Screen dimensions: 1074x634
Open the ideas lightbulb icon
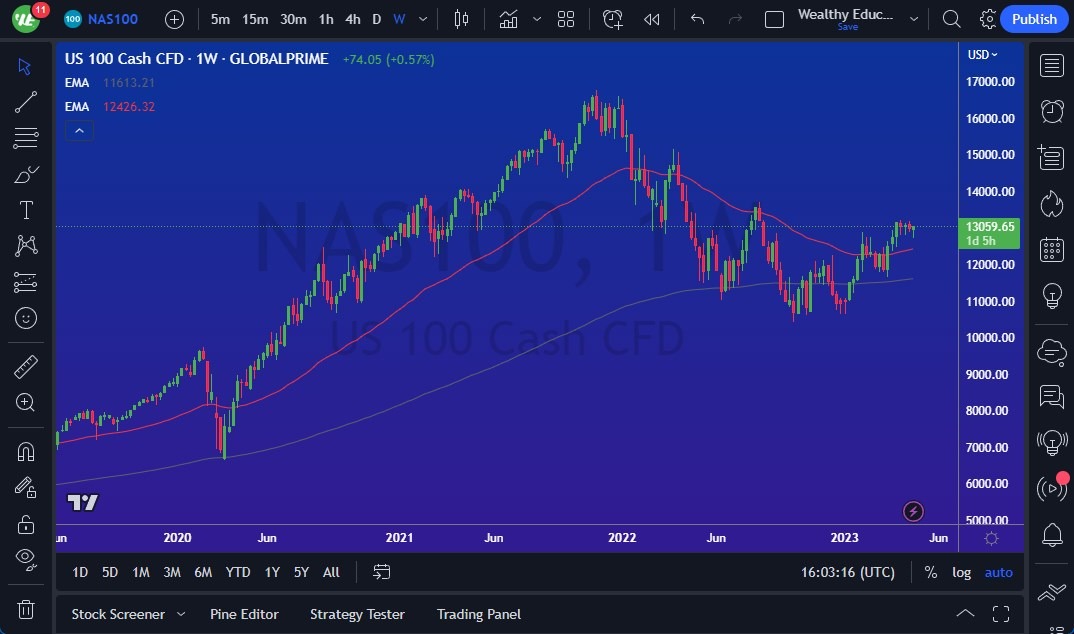(1051, 296)
